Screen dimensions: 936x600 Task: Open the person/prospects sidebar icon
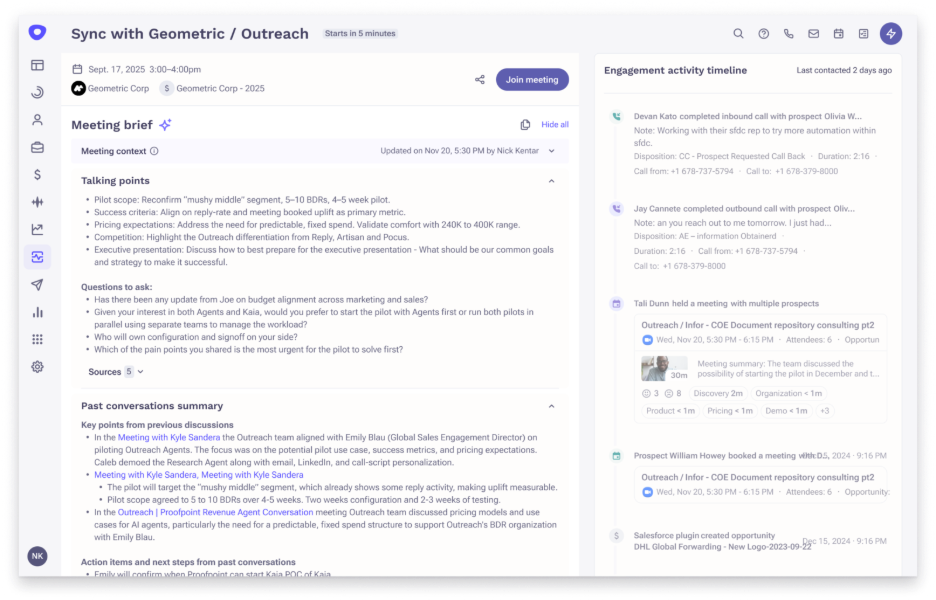click(37, 120)
